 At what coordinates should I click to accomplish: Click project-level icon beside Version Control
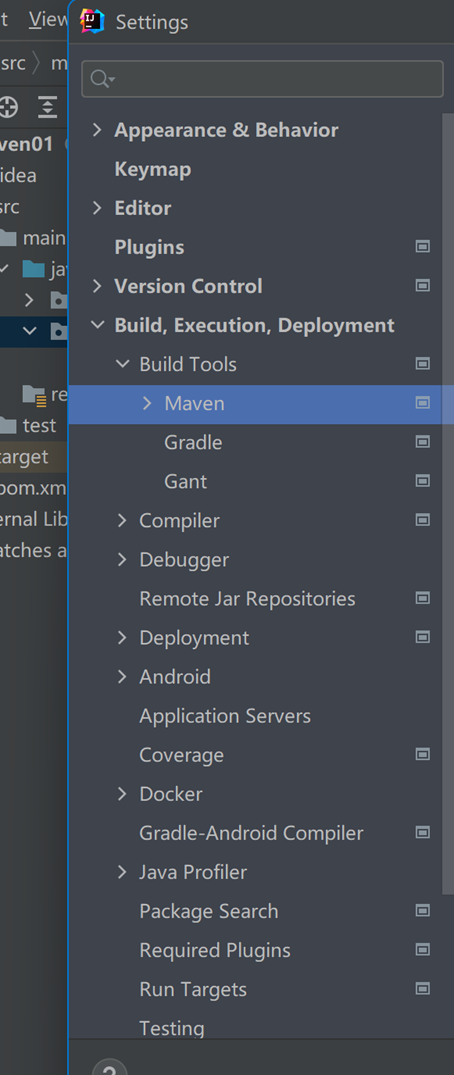(x=423, y=285)
